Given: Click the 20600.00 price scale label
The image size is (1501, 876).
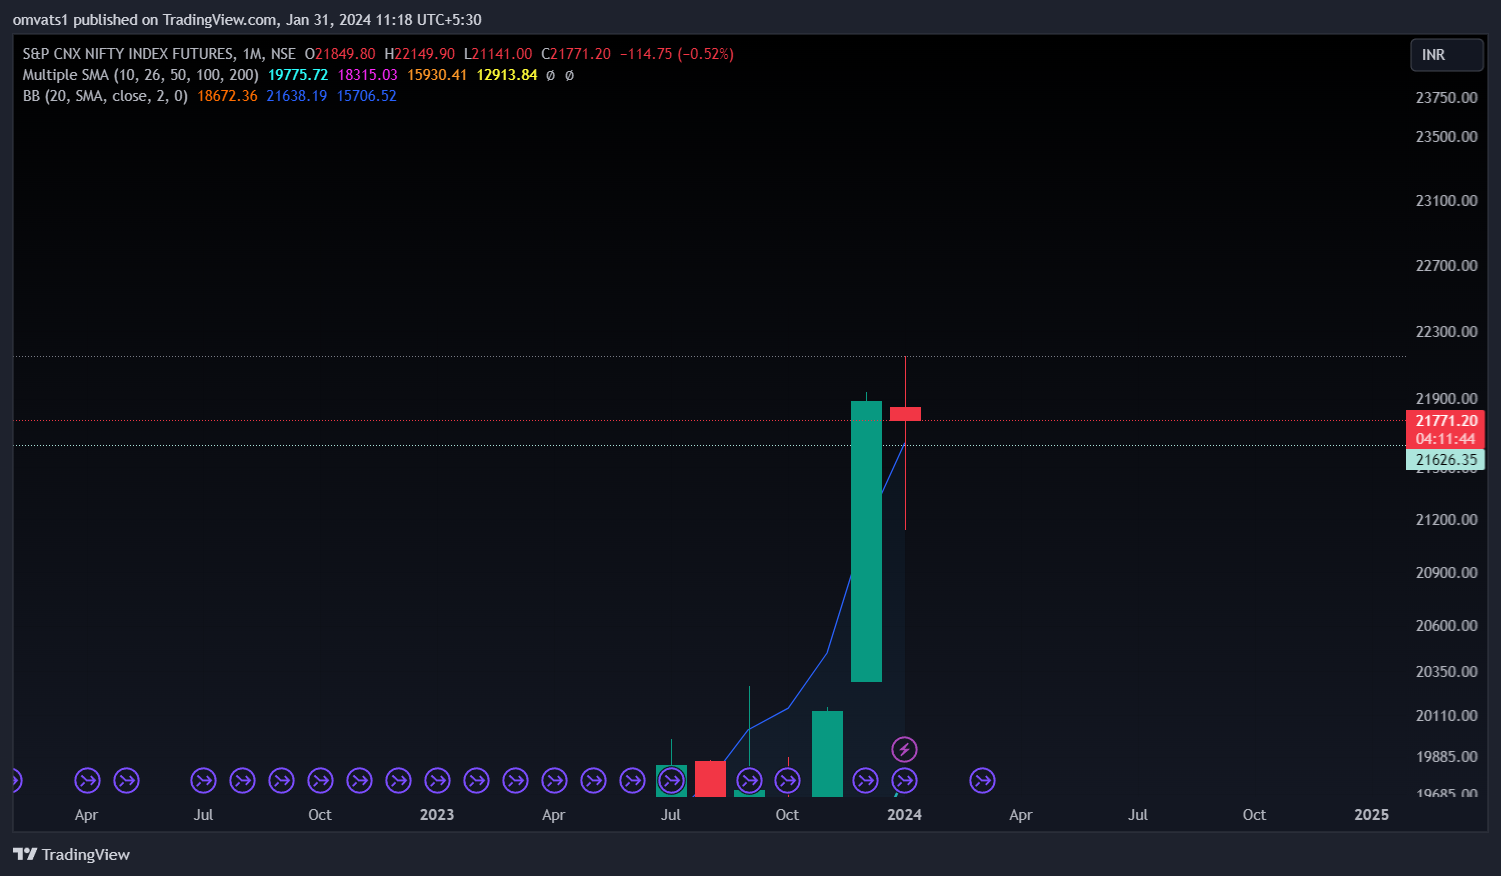Looking at the screenshot, I should pyautogui.click(x=1446, y=625).
